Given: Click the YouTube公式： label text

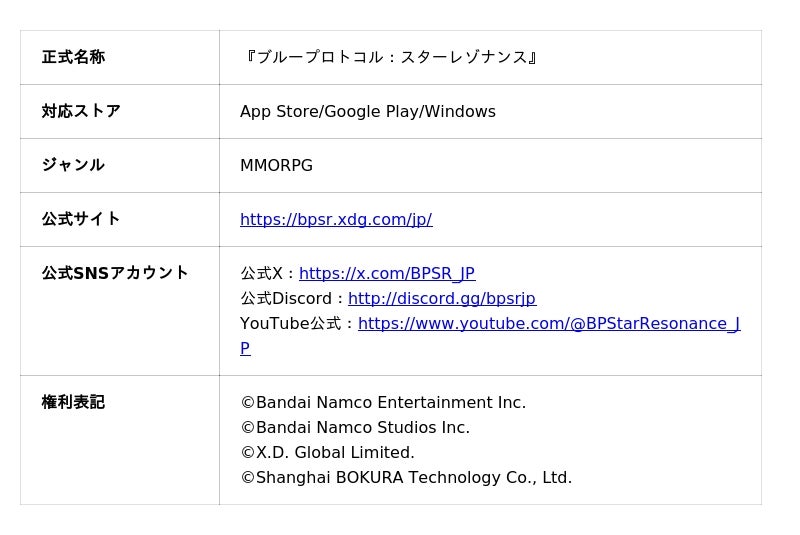Looking at the screenshot, I should (x=297, y=324).
